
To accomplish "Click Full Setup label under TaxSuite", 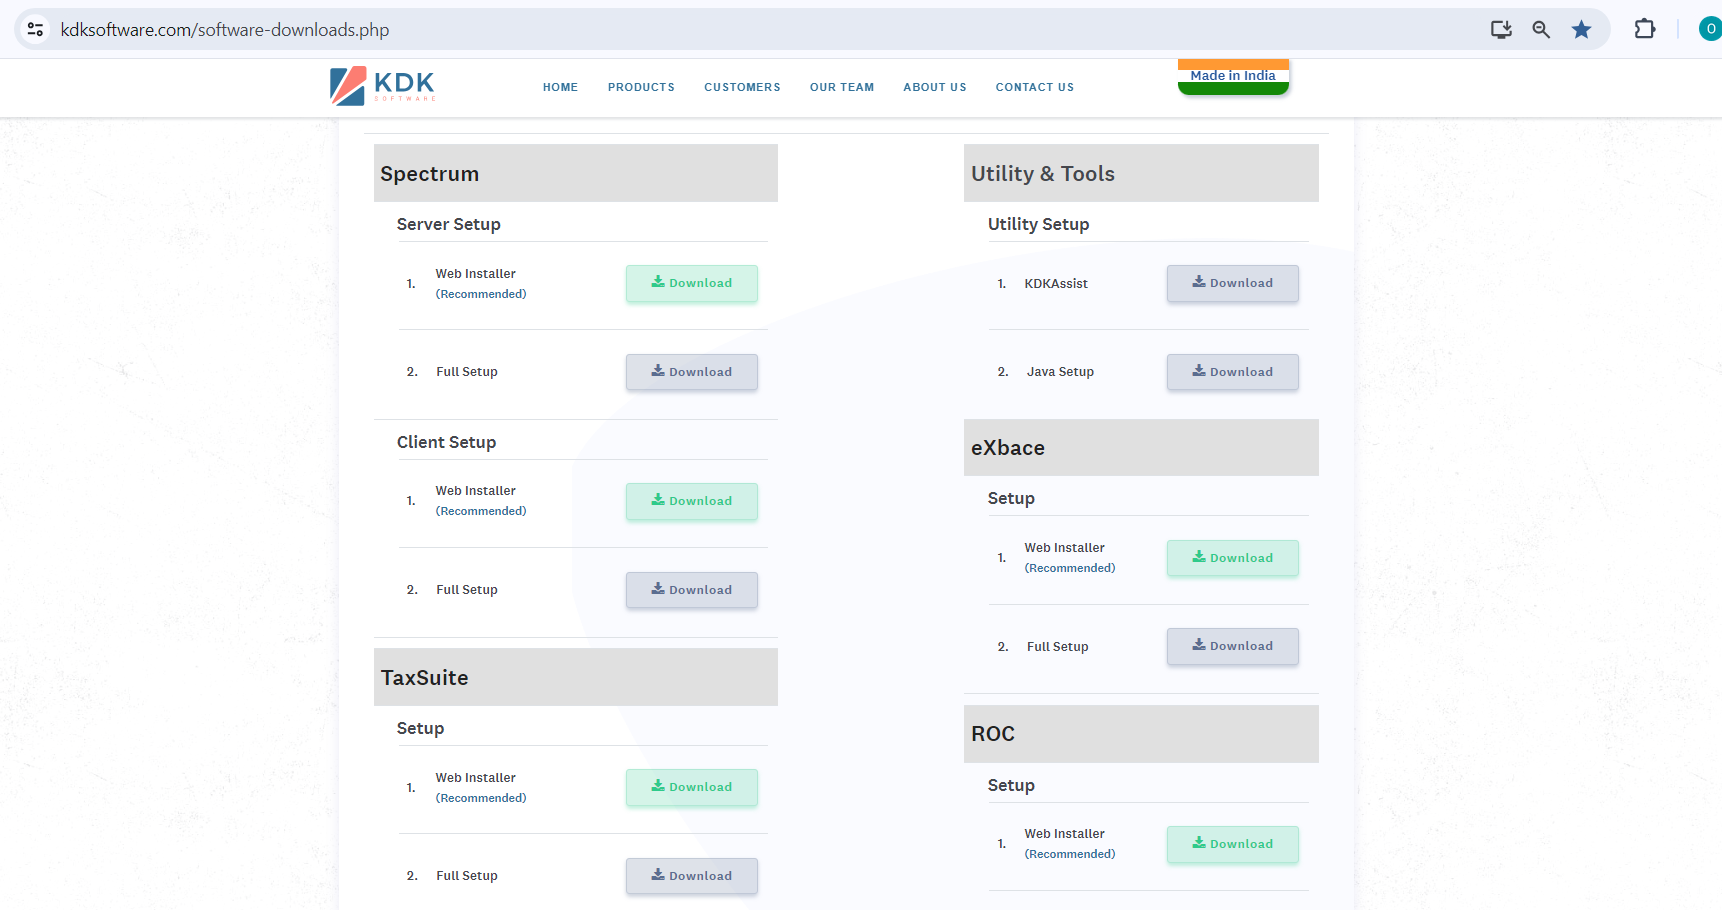I will click(467, 876).
